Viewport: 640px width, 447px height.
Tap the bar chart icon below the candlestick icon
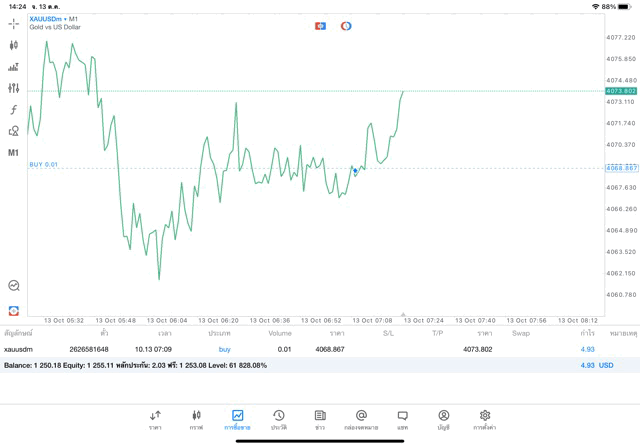[x=14, y=67]
